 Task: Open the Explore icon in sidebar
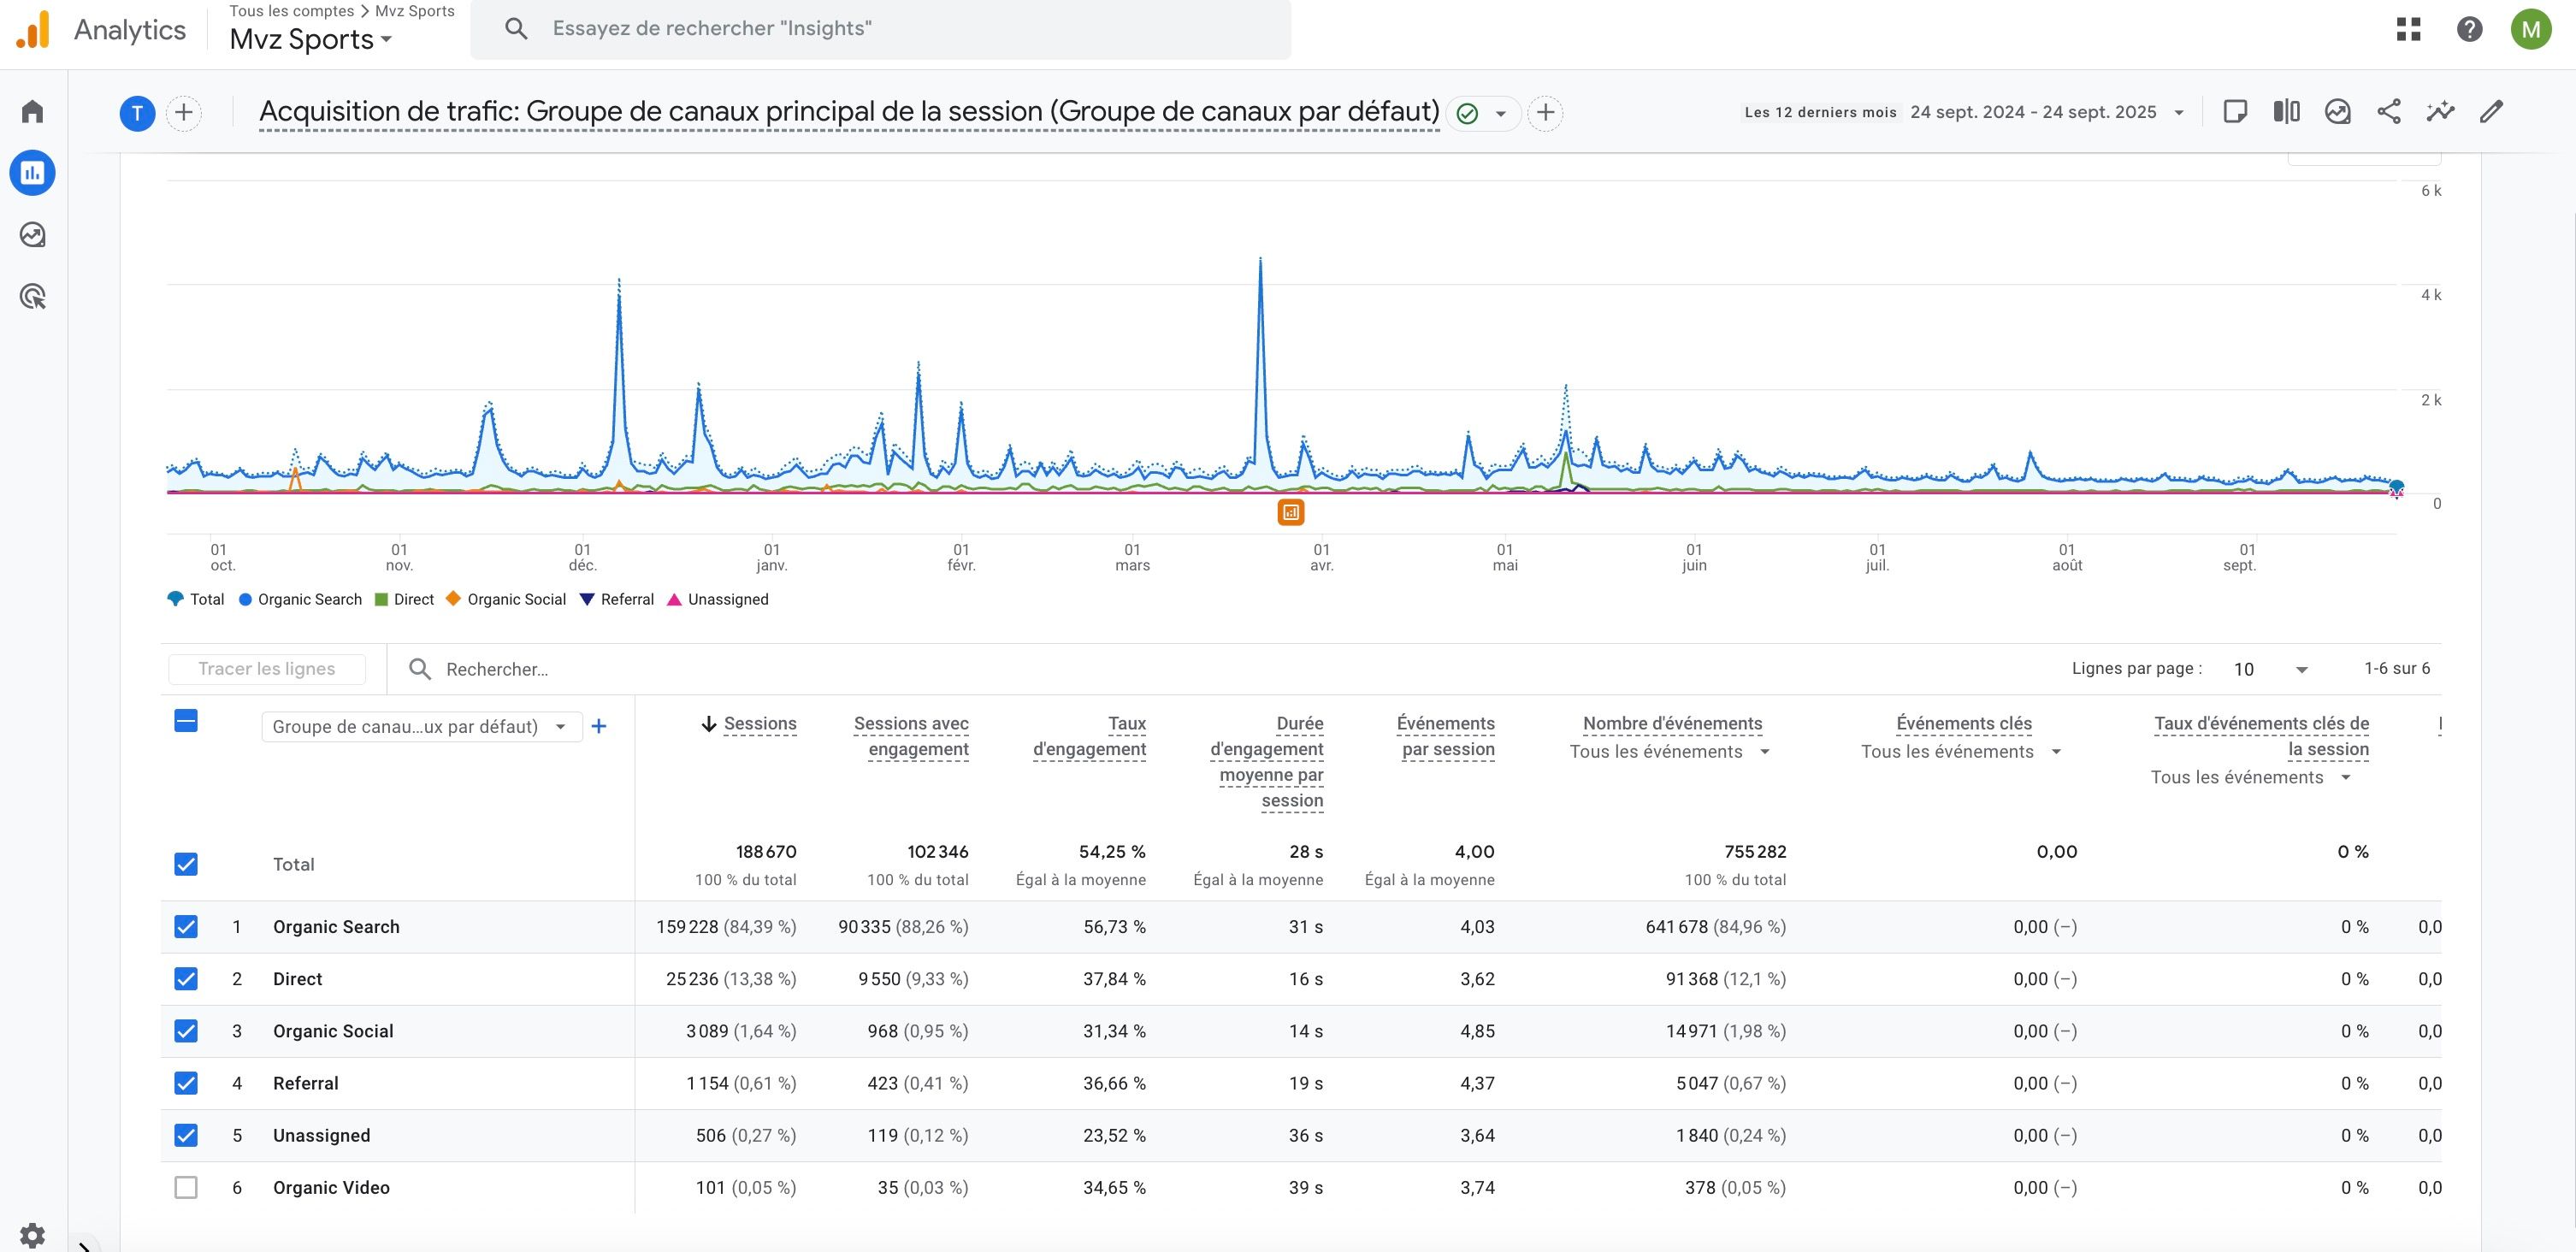coord(32,235)
